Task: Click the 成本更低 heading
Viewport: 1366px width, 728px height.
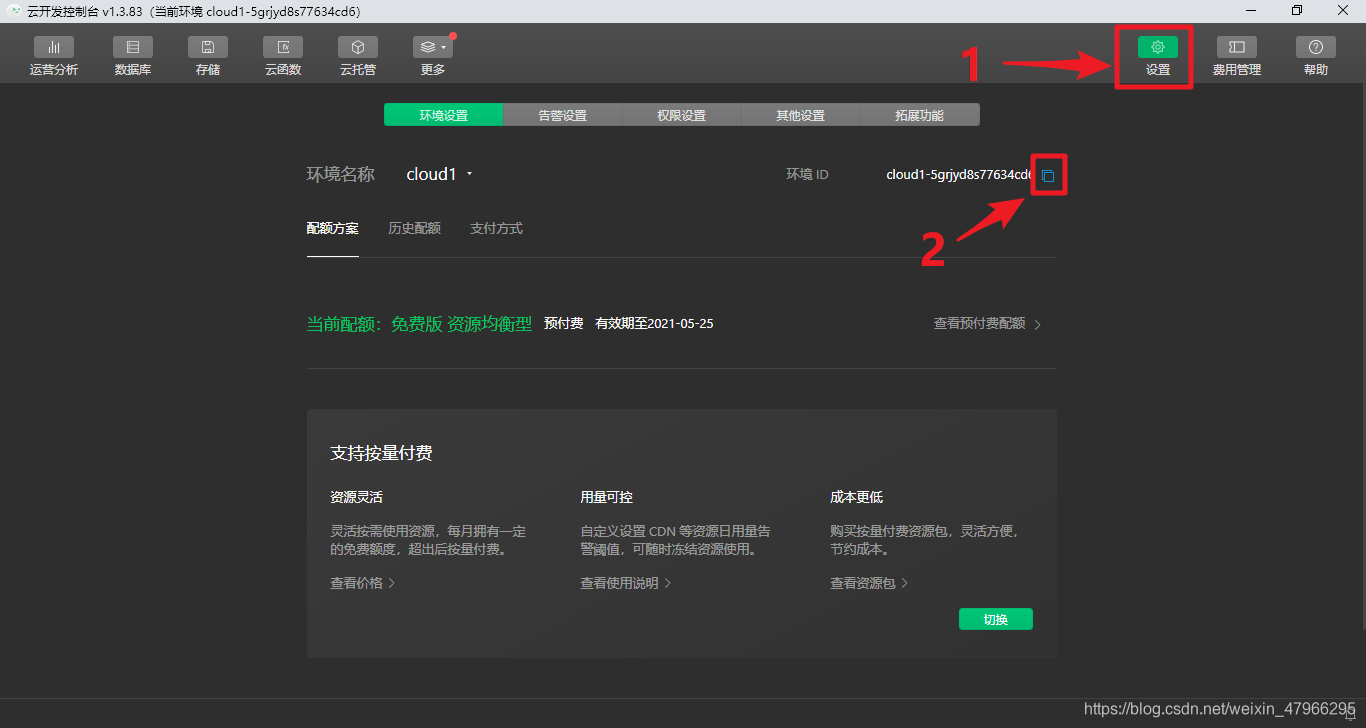Action: 856,497
